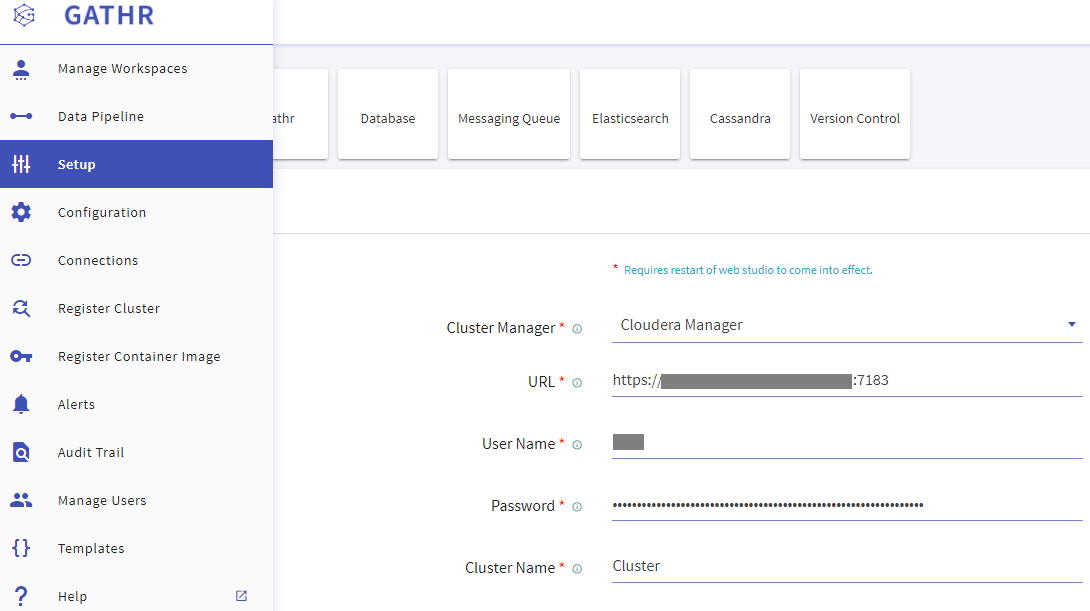Click the User Name input field
The height and width of the screenshot is (611, 1090).
[847, 442]
